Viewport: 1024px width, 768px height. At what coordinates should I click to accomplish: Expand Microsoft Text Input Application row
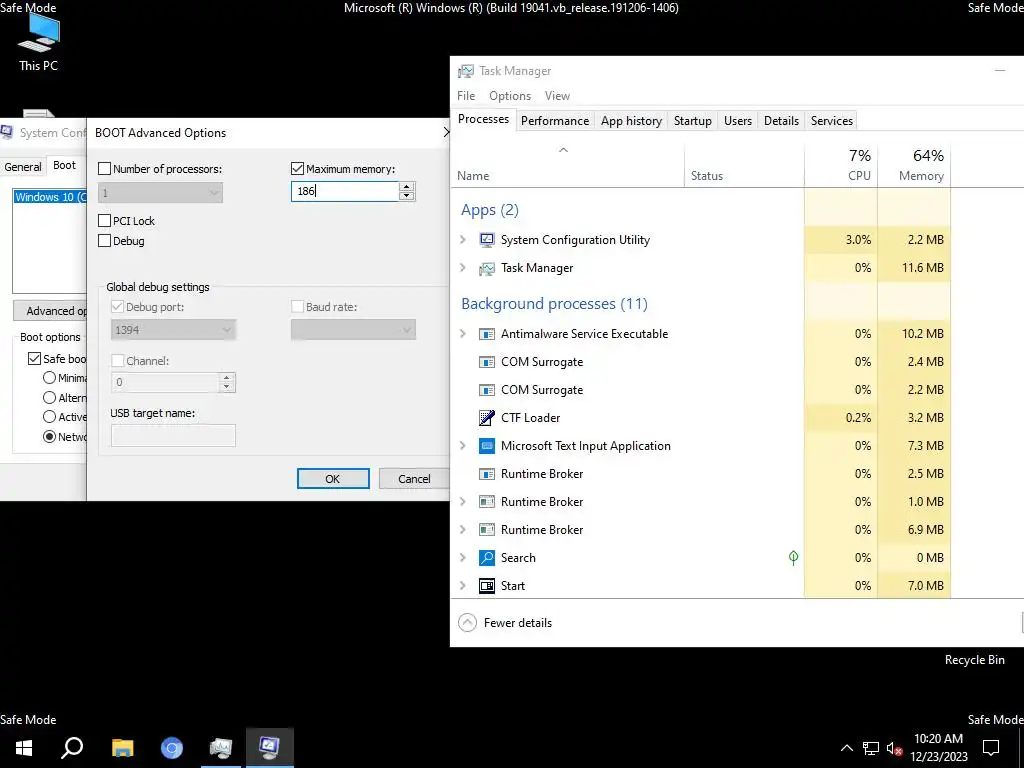[x=463, y=445]
